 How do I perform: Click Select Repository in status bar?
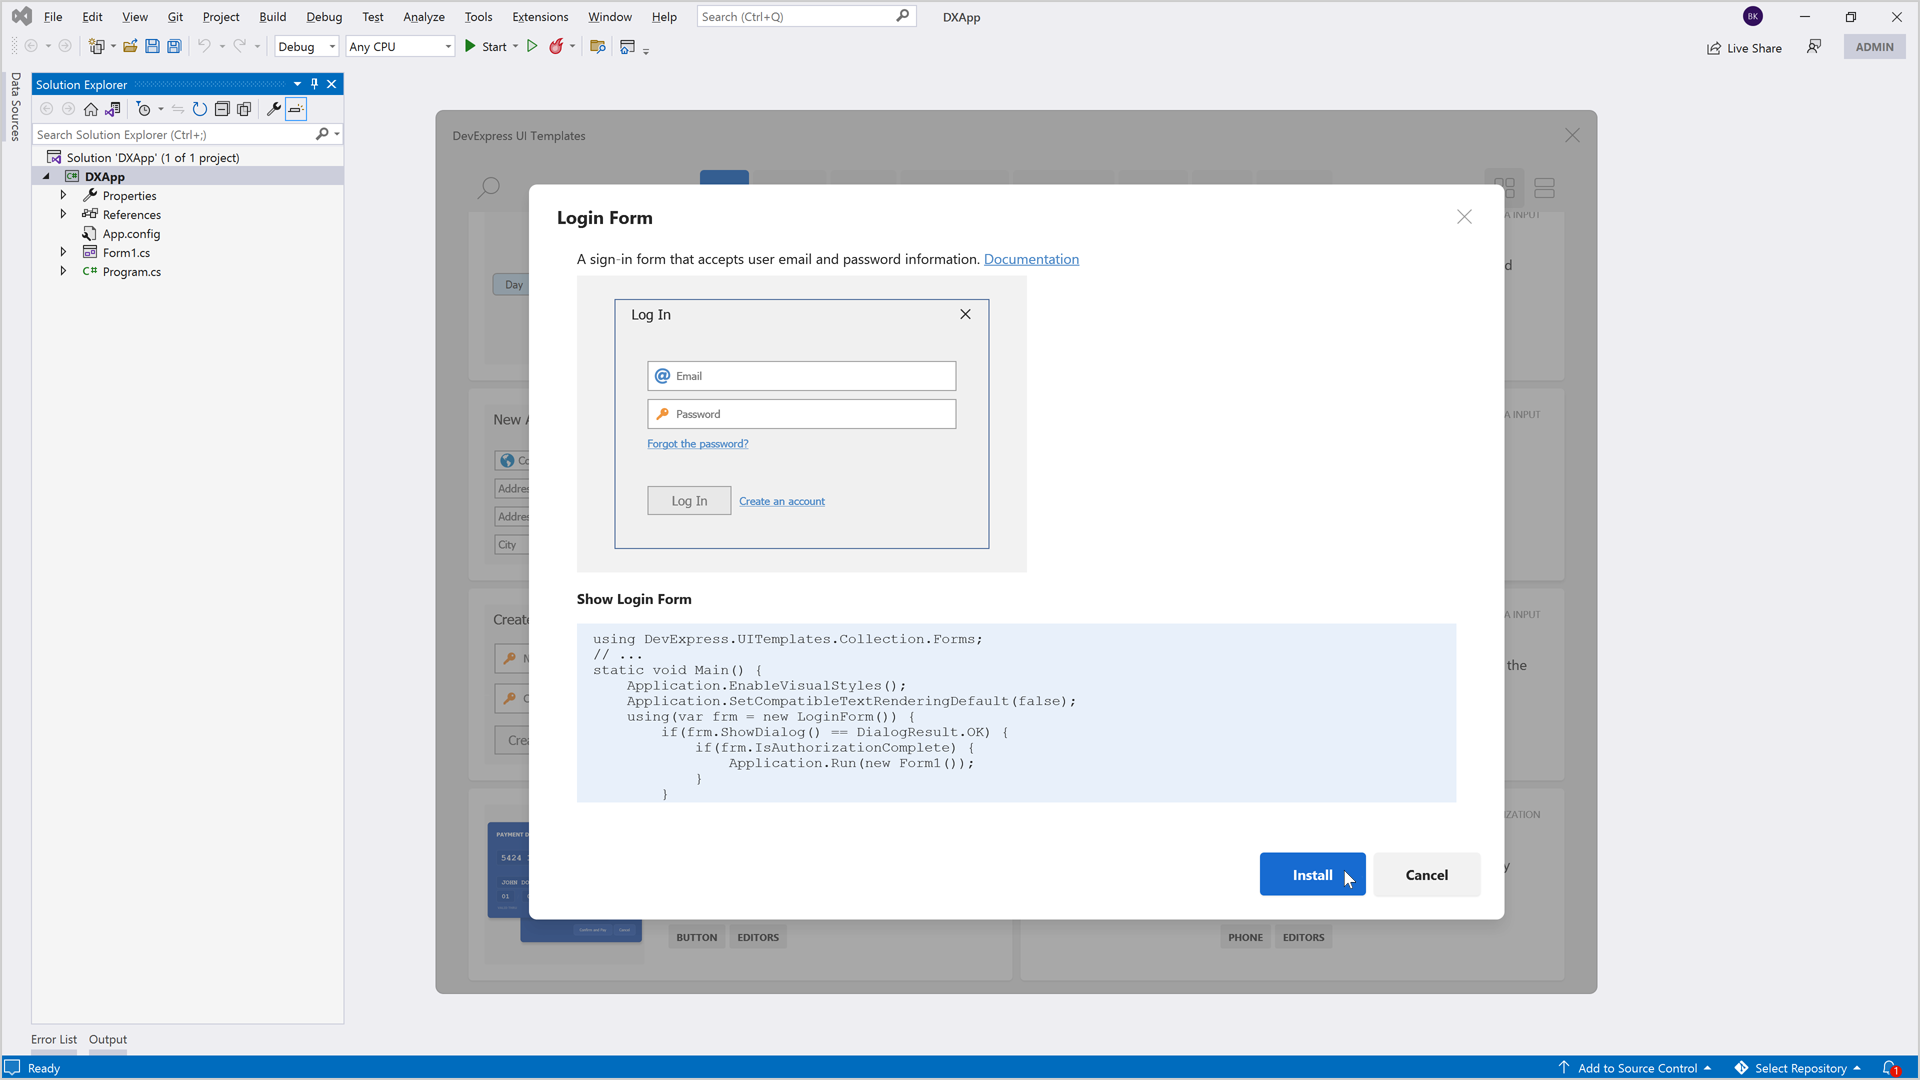1799,1068
